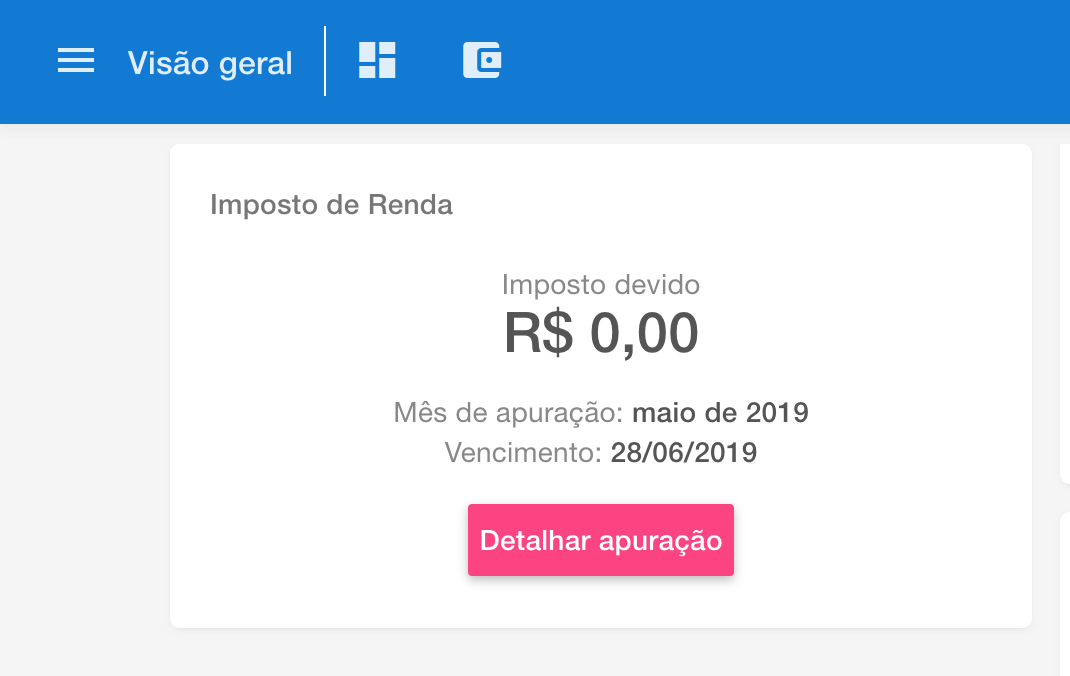Click the Detalhar apuração button
This screenshot has height=676, width=1070.
(x=601, y=540)
